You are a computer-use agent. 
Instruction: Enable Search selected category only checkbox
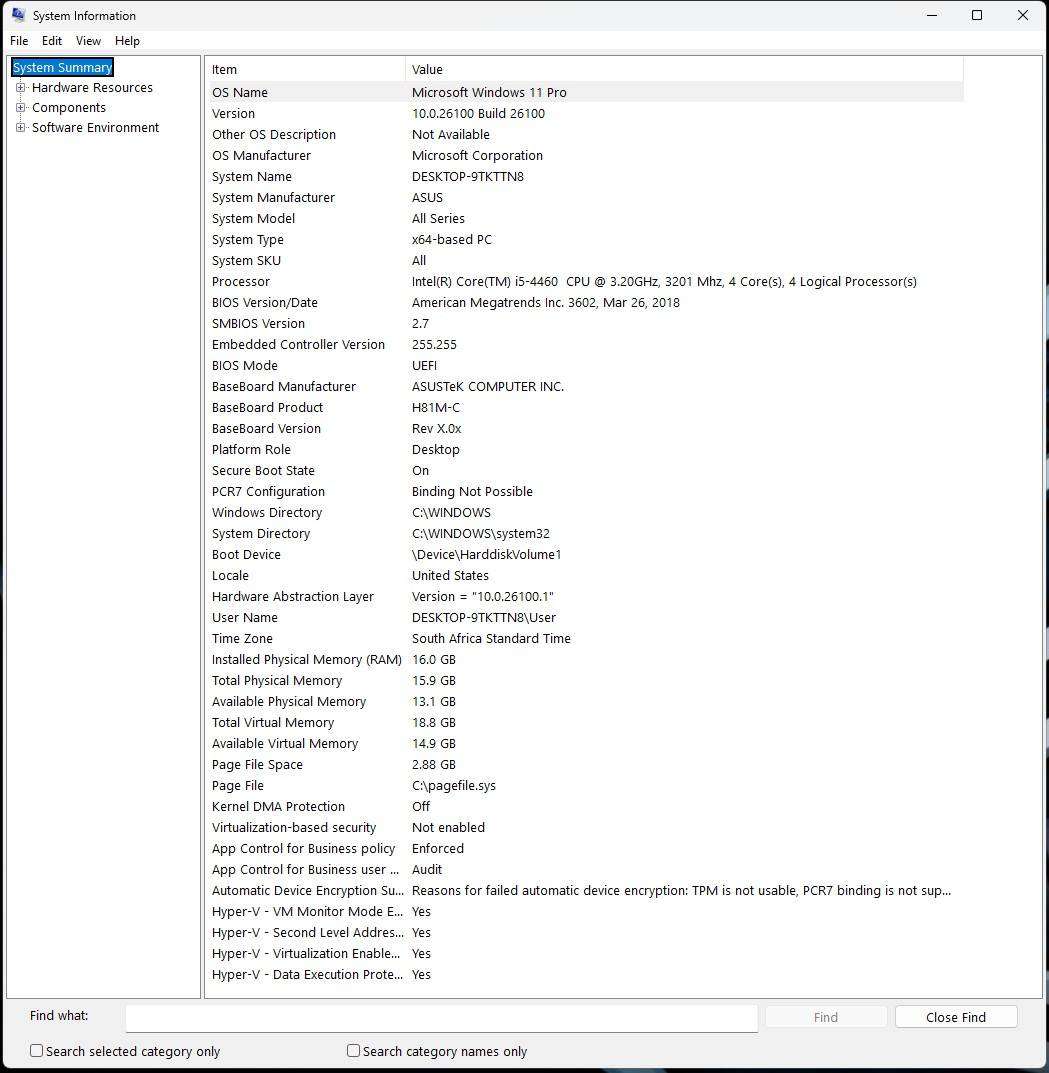[37, 1051]
